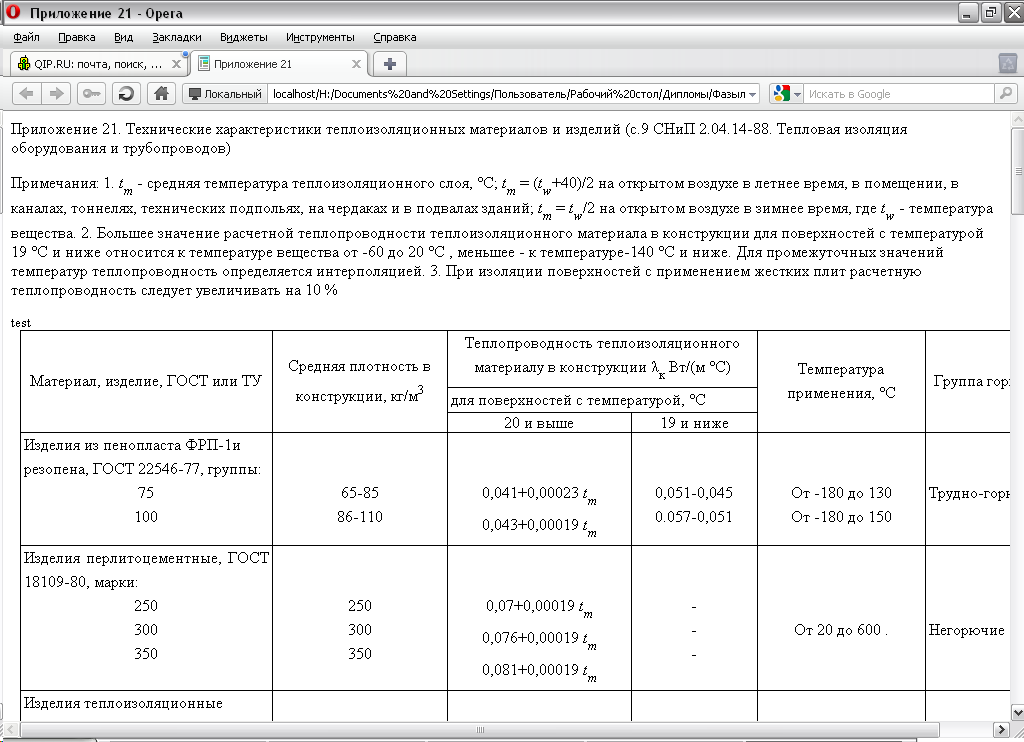This screenshot has width=1024, height=742.
Task: Click the vertical scrollbar down arrow
Action: [x=1017, y=712]
